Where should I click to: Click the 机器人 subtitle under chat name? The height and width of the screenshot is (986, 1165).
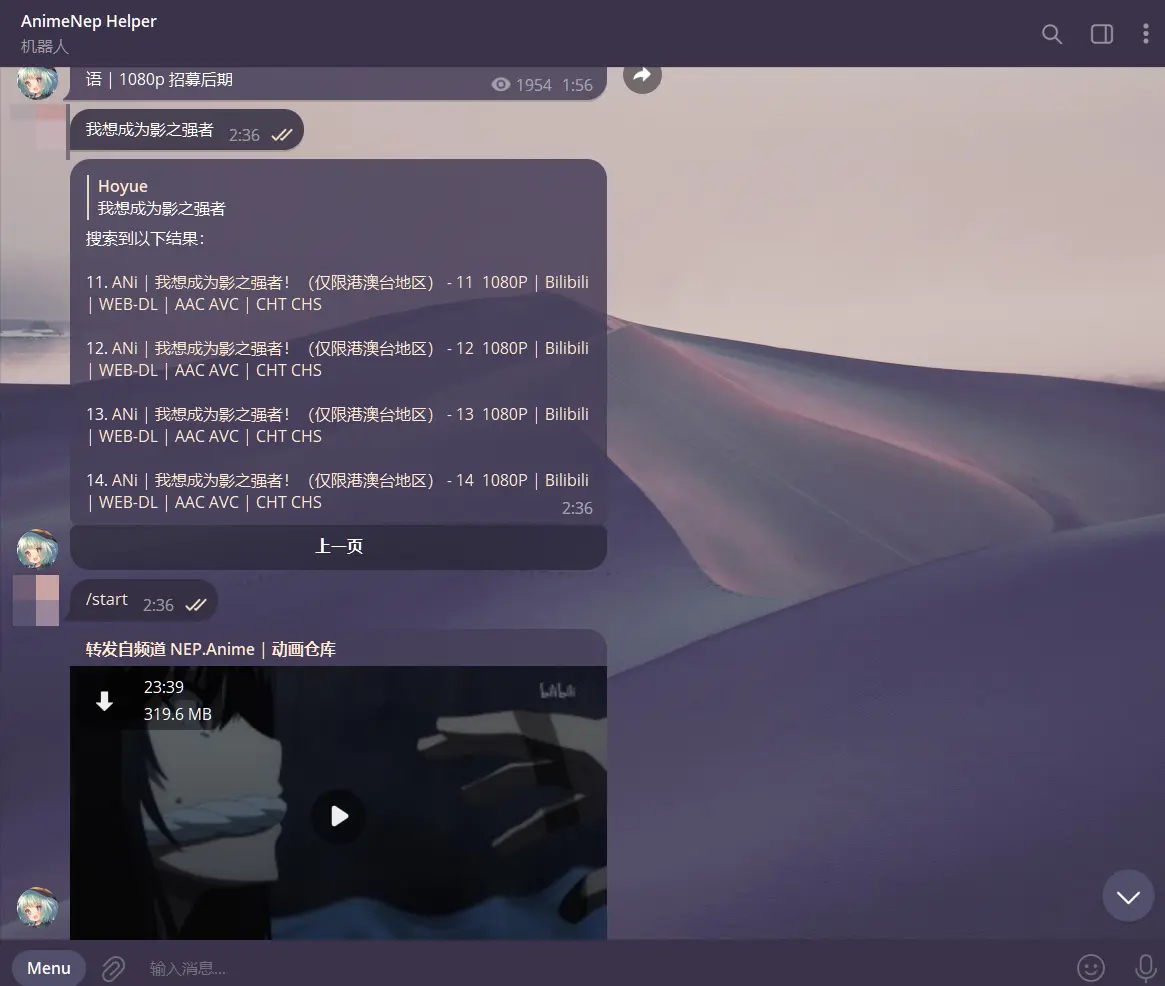pos(45,46)
